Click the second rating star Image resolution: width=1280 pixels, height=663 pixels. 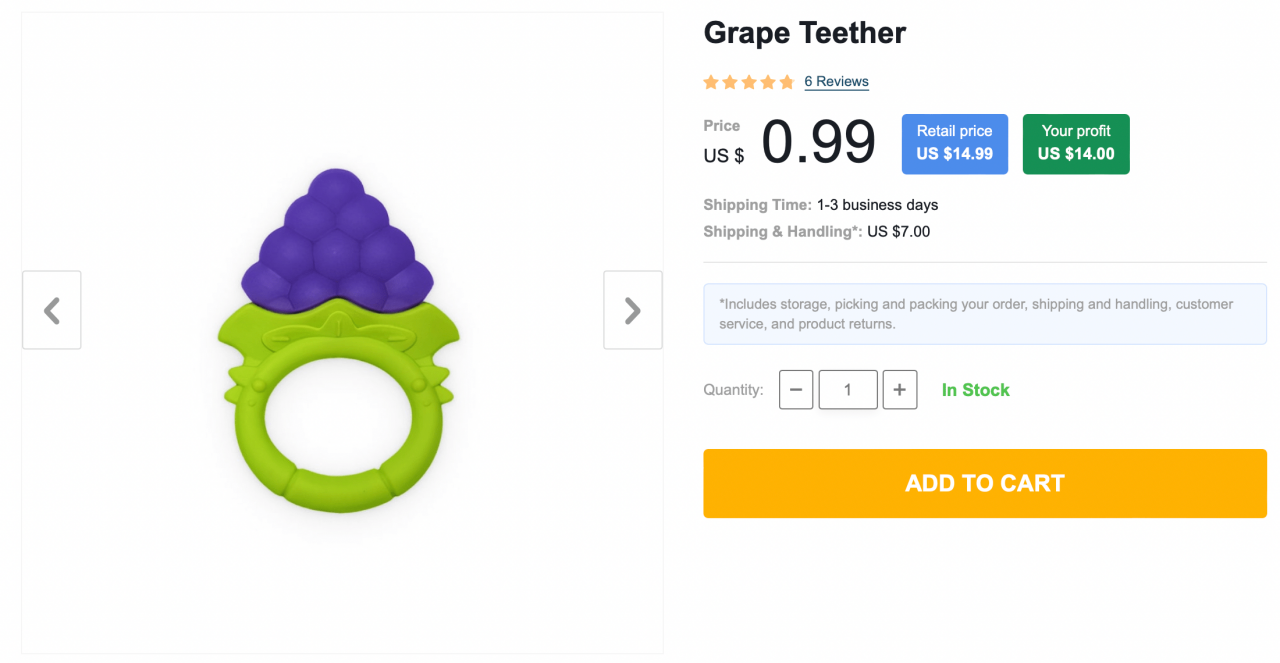[x=729, y=82]
